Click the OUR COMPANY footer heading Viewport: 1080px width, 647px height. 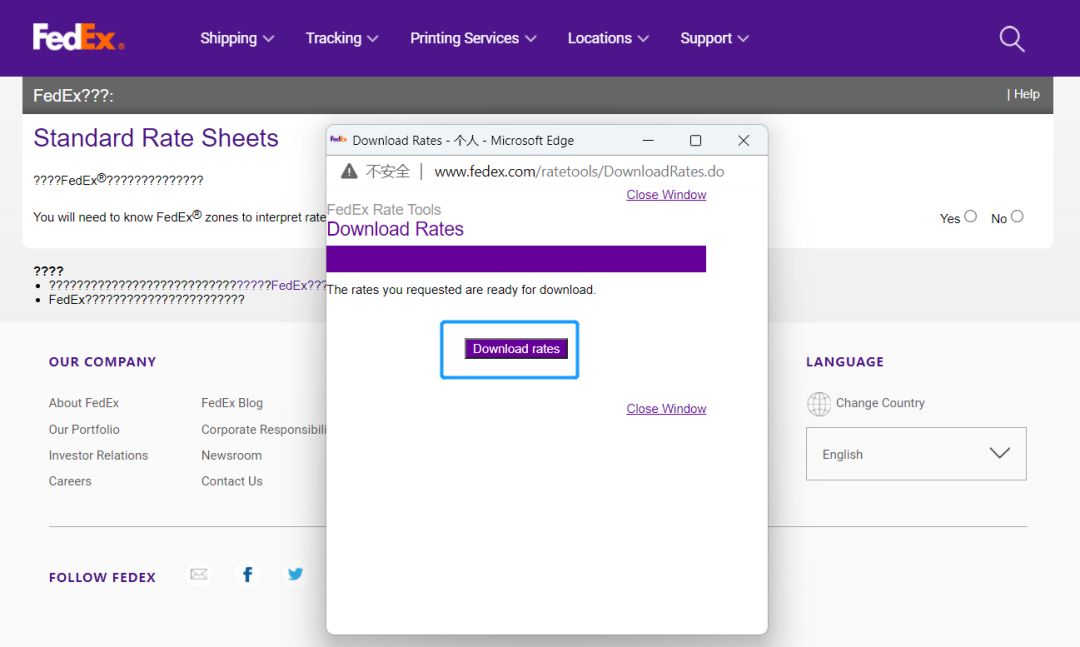pos(103,362)
